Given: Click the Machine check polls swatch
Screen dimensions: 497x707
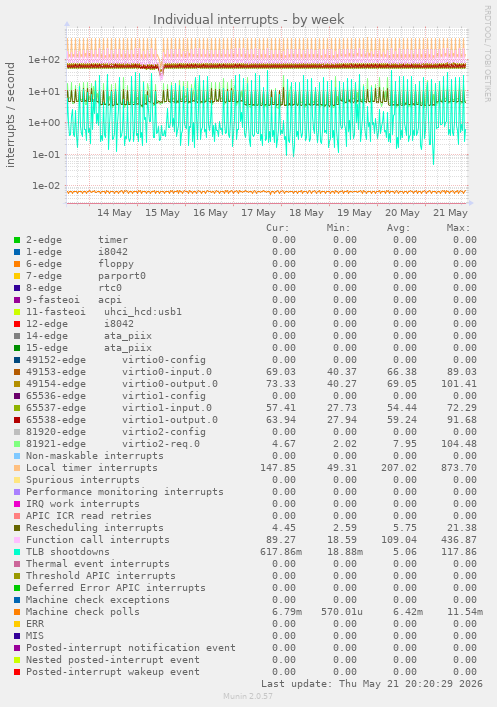Looking at the screenshot, I should [17, 612].
